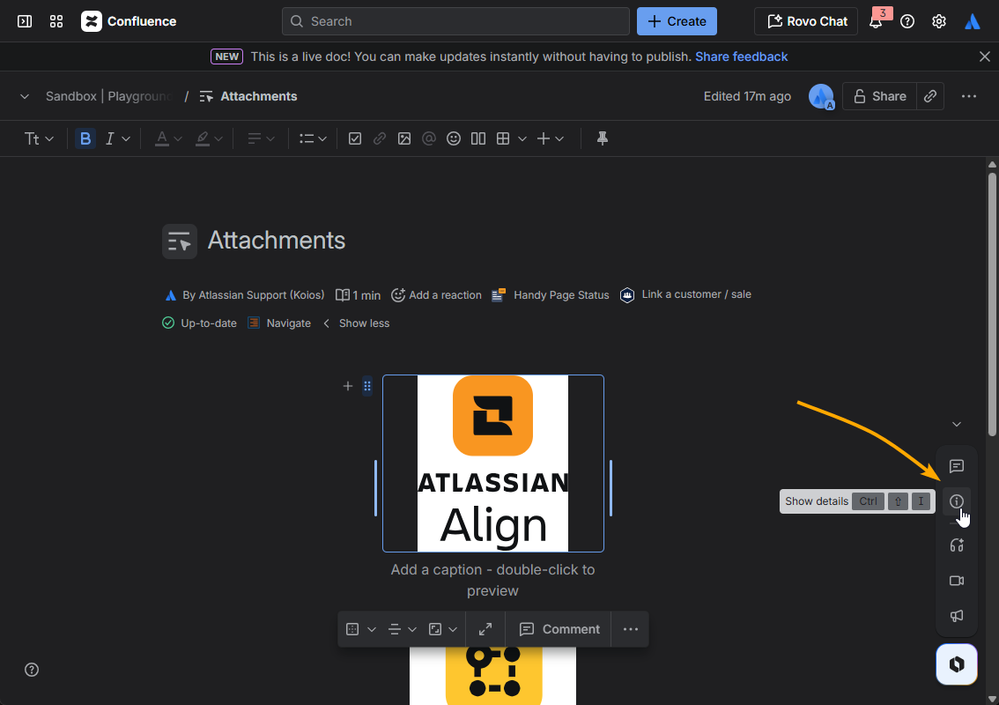
Task: Click the Add a caption text
Action: coord(492,580)
